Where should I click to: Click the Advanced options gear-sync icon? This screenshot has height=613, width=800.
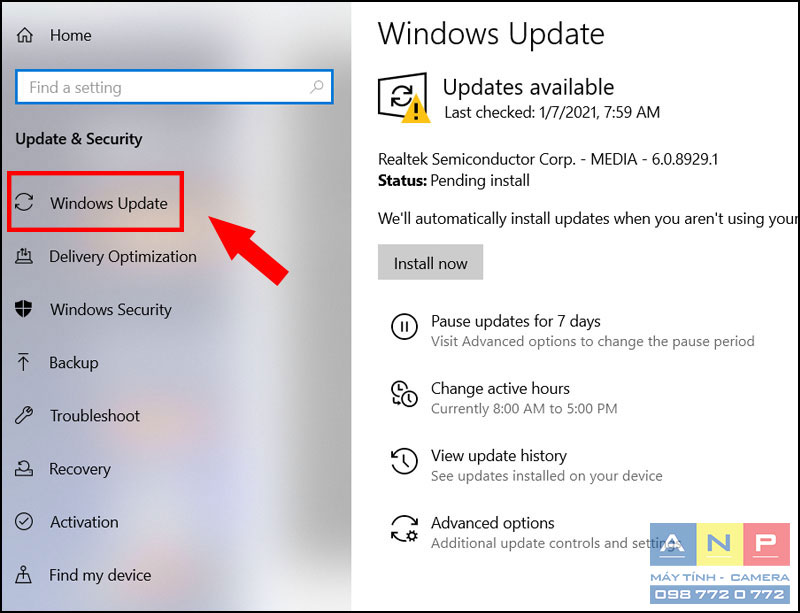404,528
